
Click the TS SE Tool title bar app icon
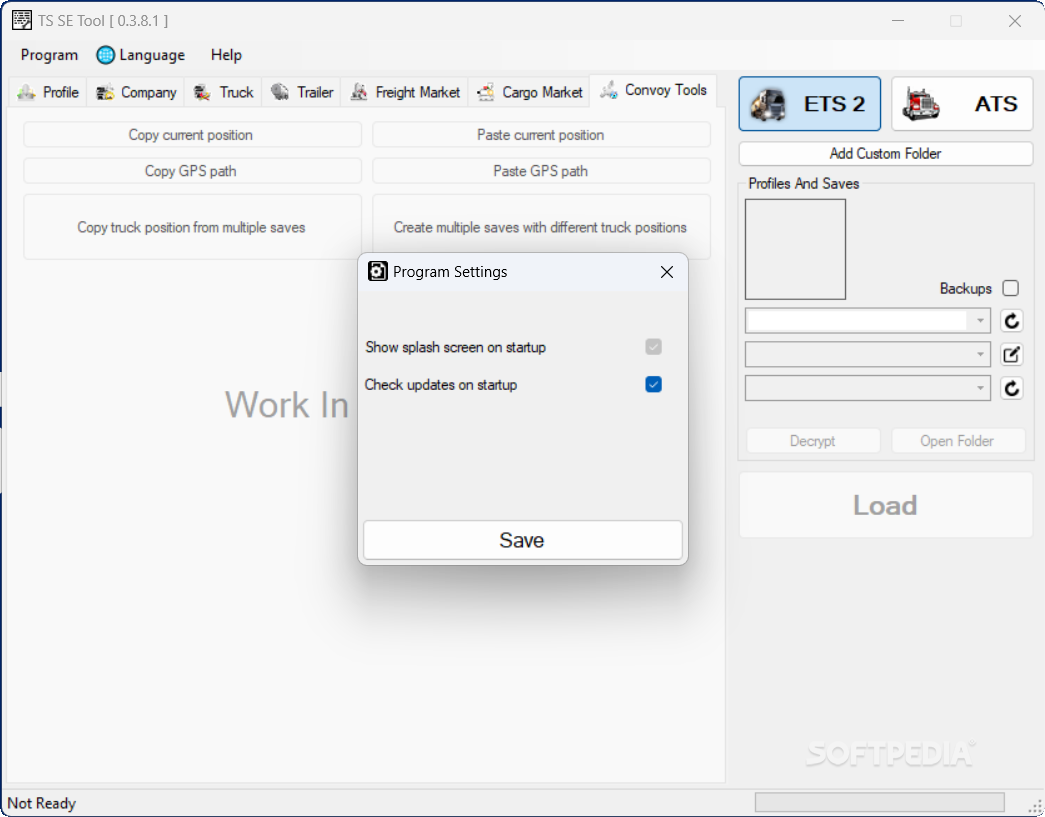click(21, 20)
